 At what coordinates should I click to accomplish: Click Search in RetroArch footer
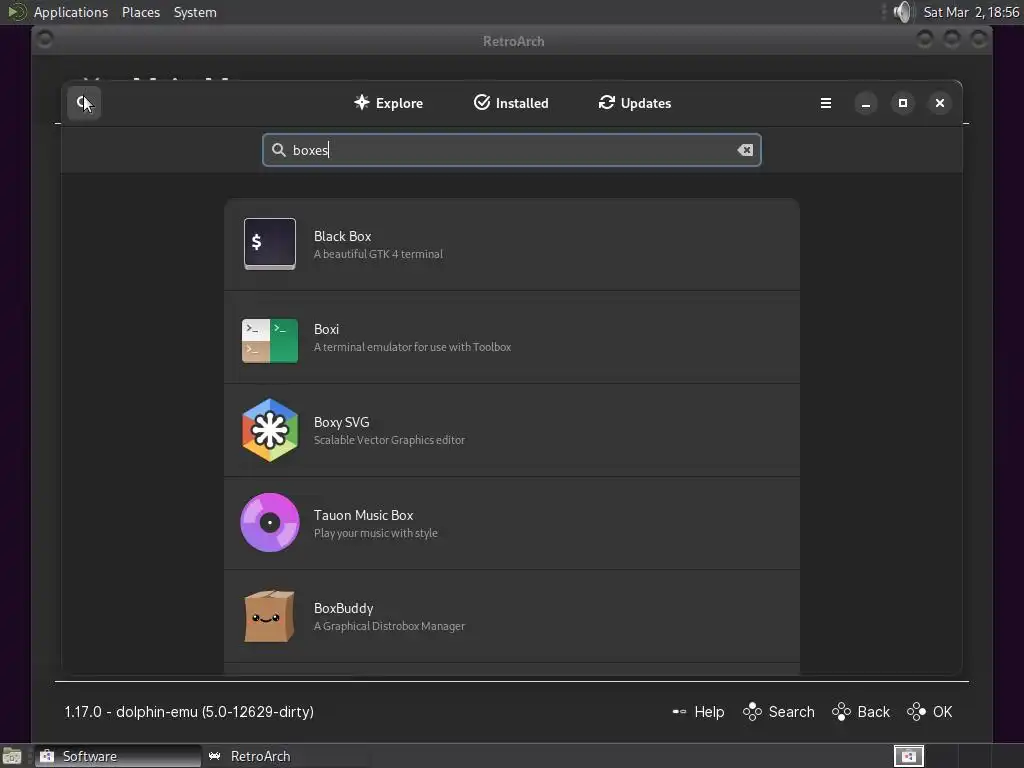pos(778,712)
